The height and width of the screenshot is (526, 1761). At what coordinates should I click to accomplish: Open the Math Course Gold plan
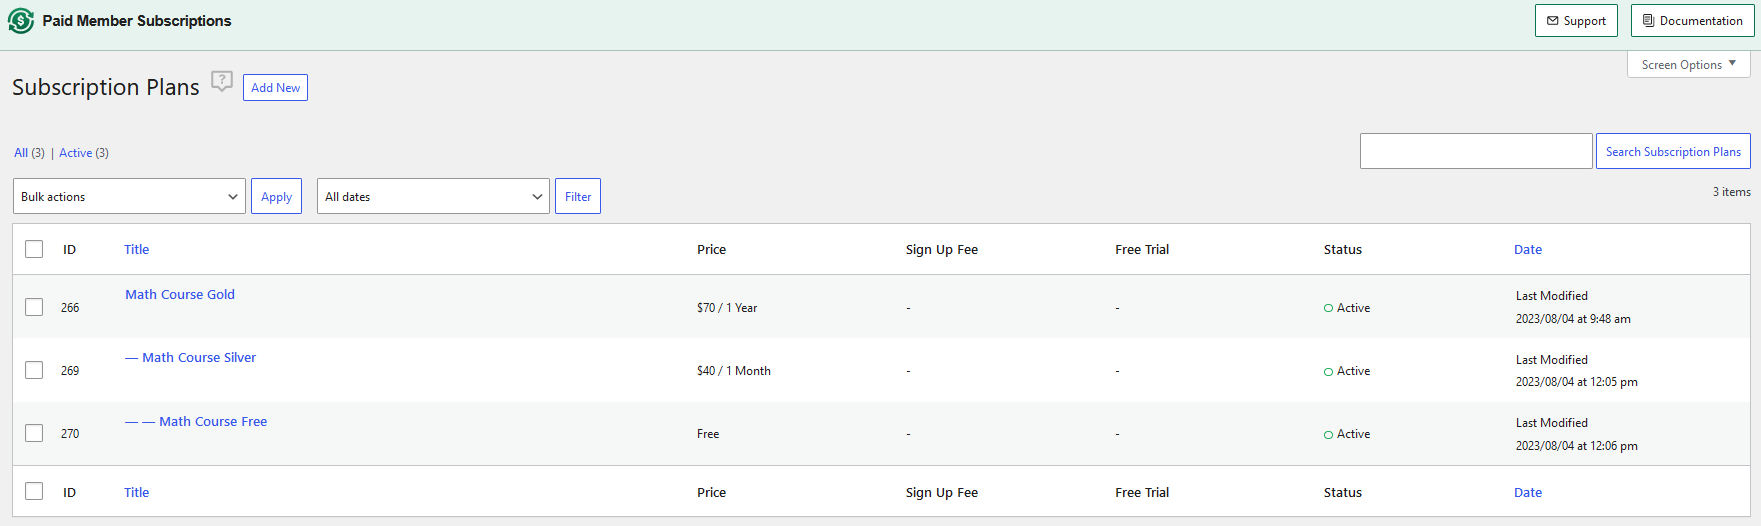[180, 295]
